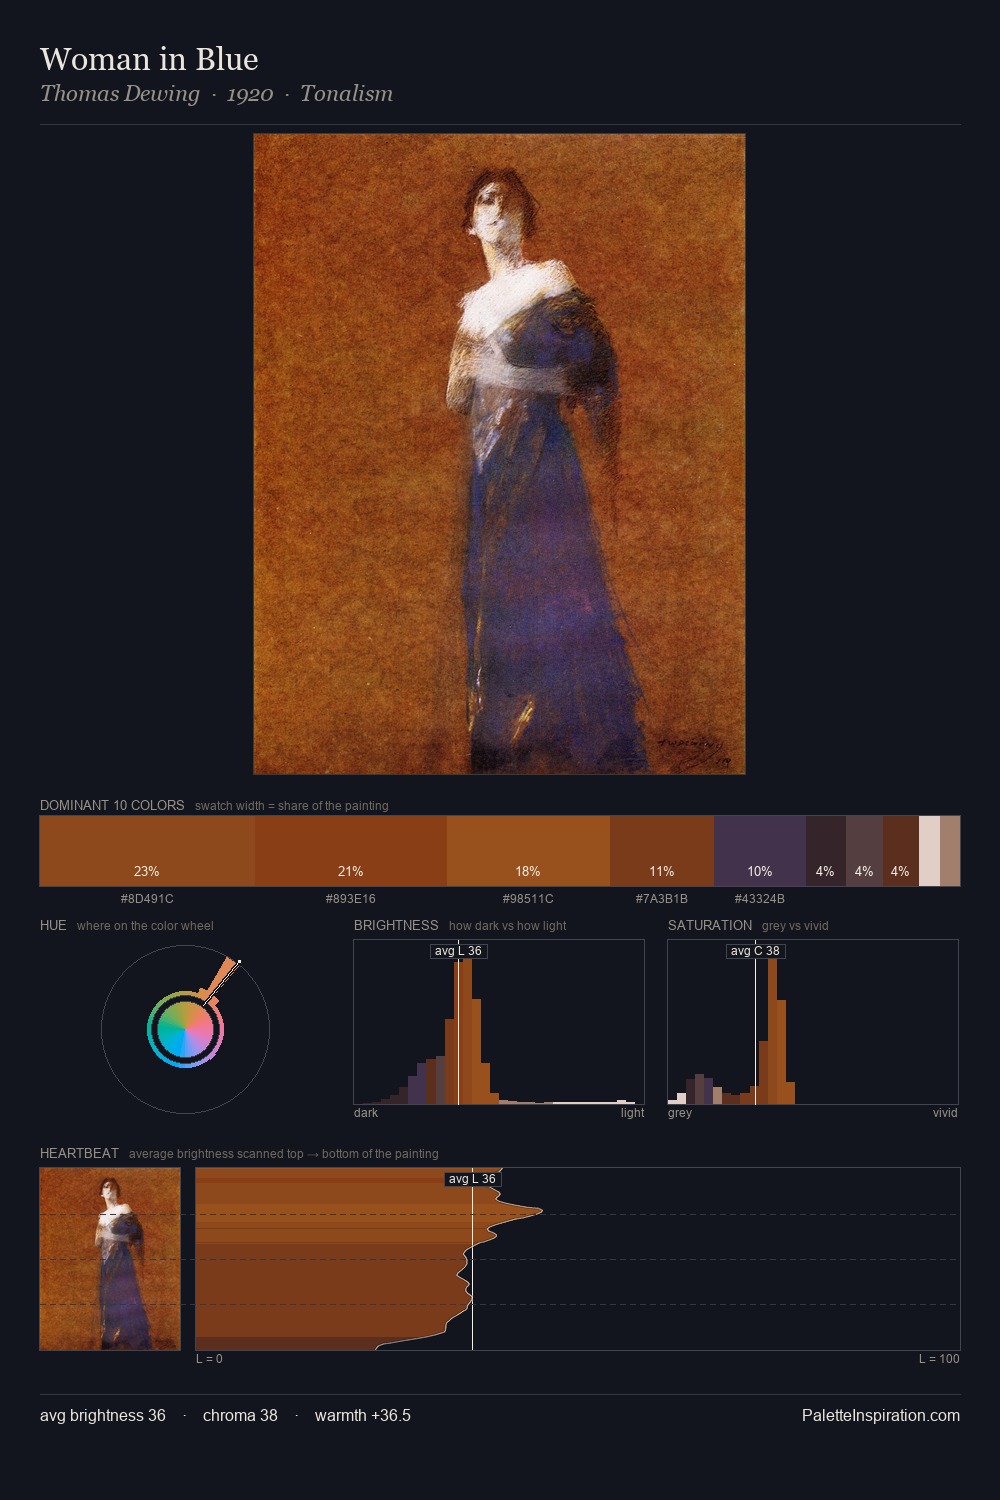Click the 'avg C 38' label in saturation chart
The image size is (1000, 1500).
click(x=755, y=951)
